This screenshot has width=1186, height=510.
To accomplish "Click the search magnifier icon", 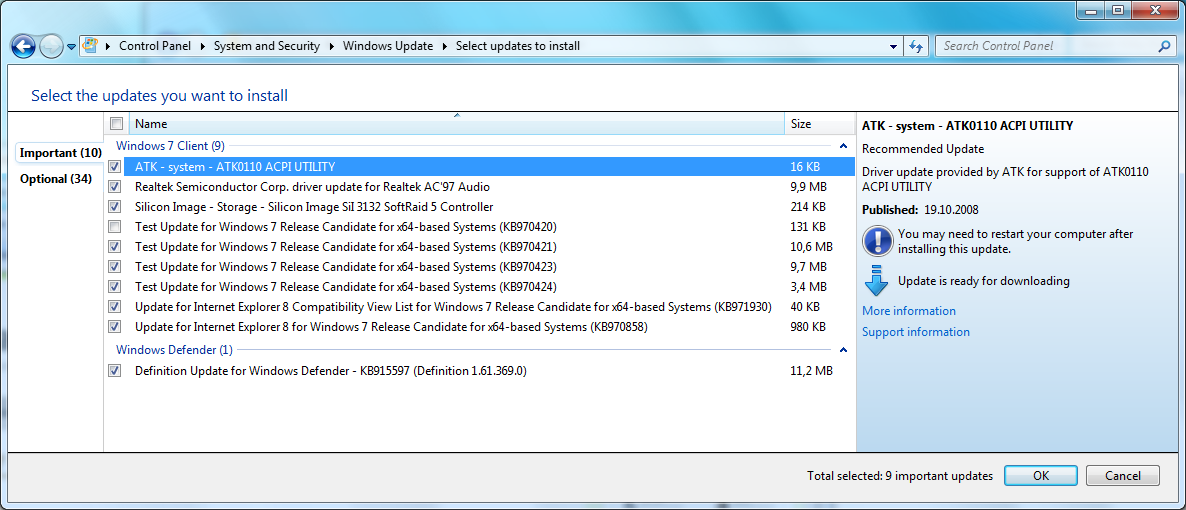I will tap(1164, 46).
